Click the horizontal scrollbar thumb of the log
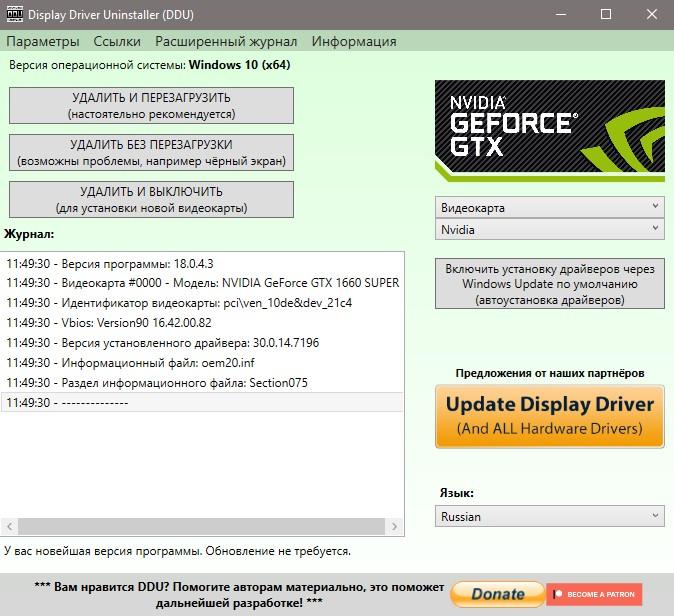Image resolution: width=674 pixels, height=616 pixels. pos(201,526)
